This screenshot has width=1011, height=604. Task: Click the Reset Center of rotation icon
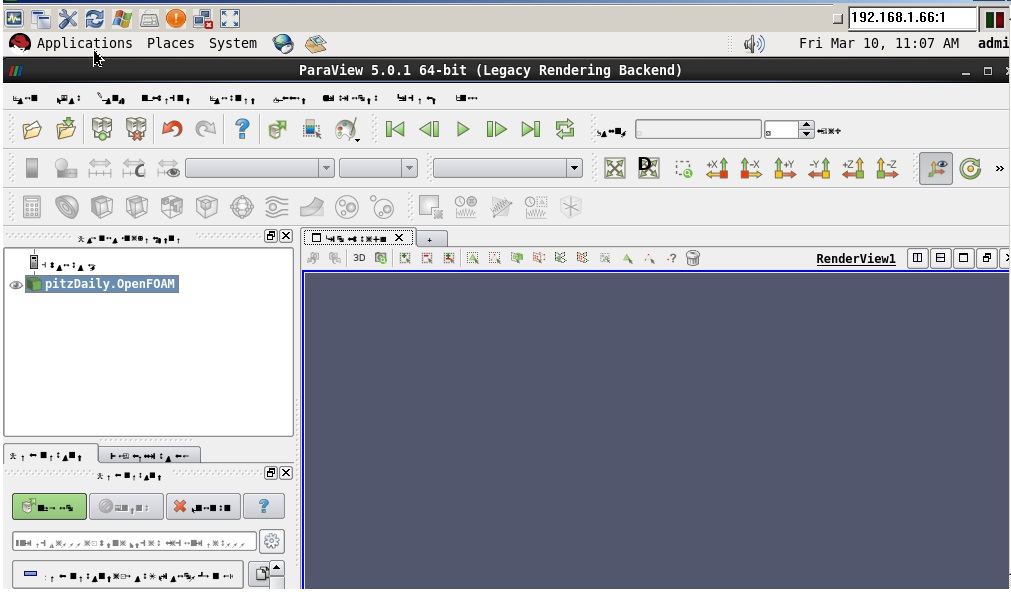pyautogui.click(x=970, y=169)
